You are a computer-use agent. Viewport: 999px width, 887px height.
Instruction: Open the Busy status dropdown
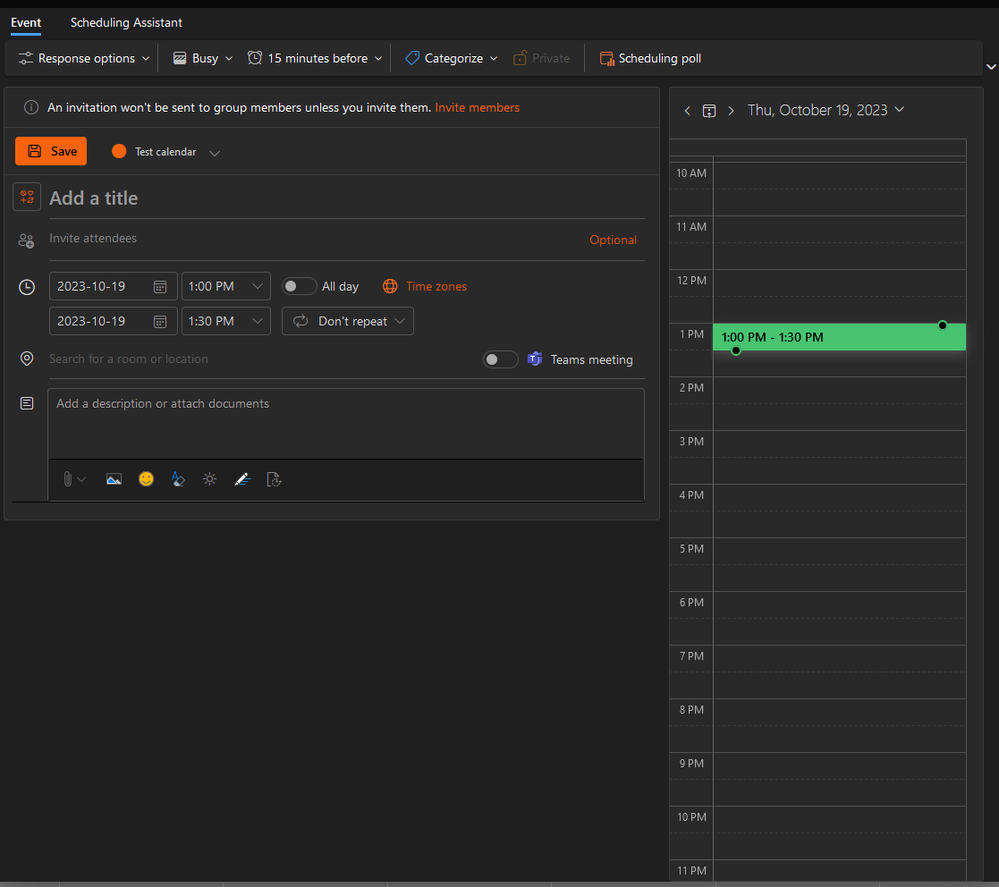[203, 58]
